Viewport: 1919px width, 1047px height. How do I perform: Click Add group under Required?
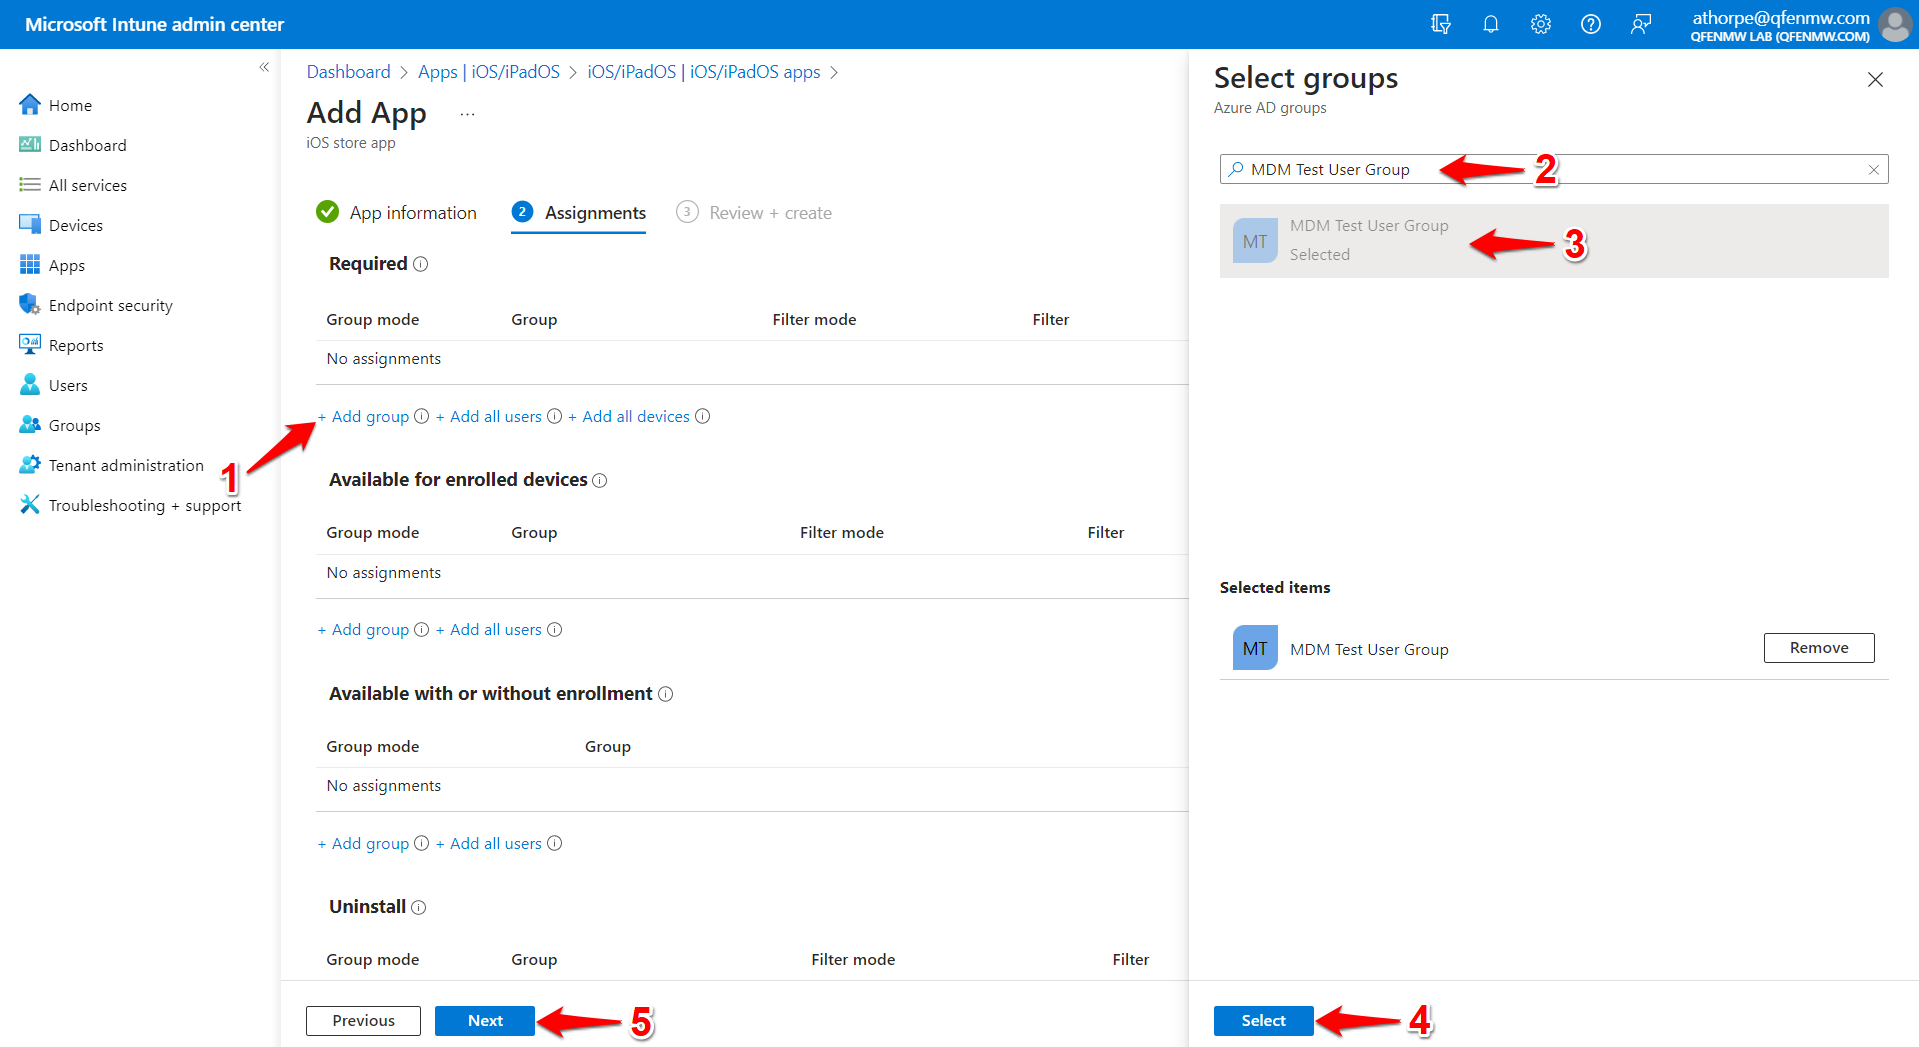point(364,416)
